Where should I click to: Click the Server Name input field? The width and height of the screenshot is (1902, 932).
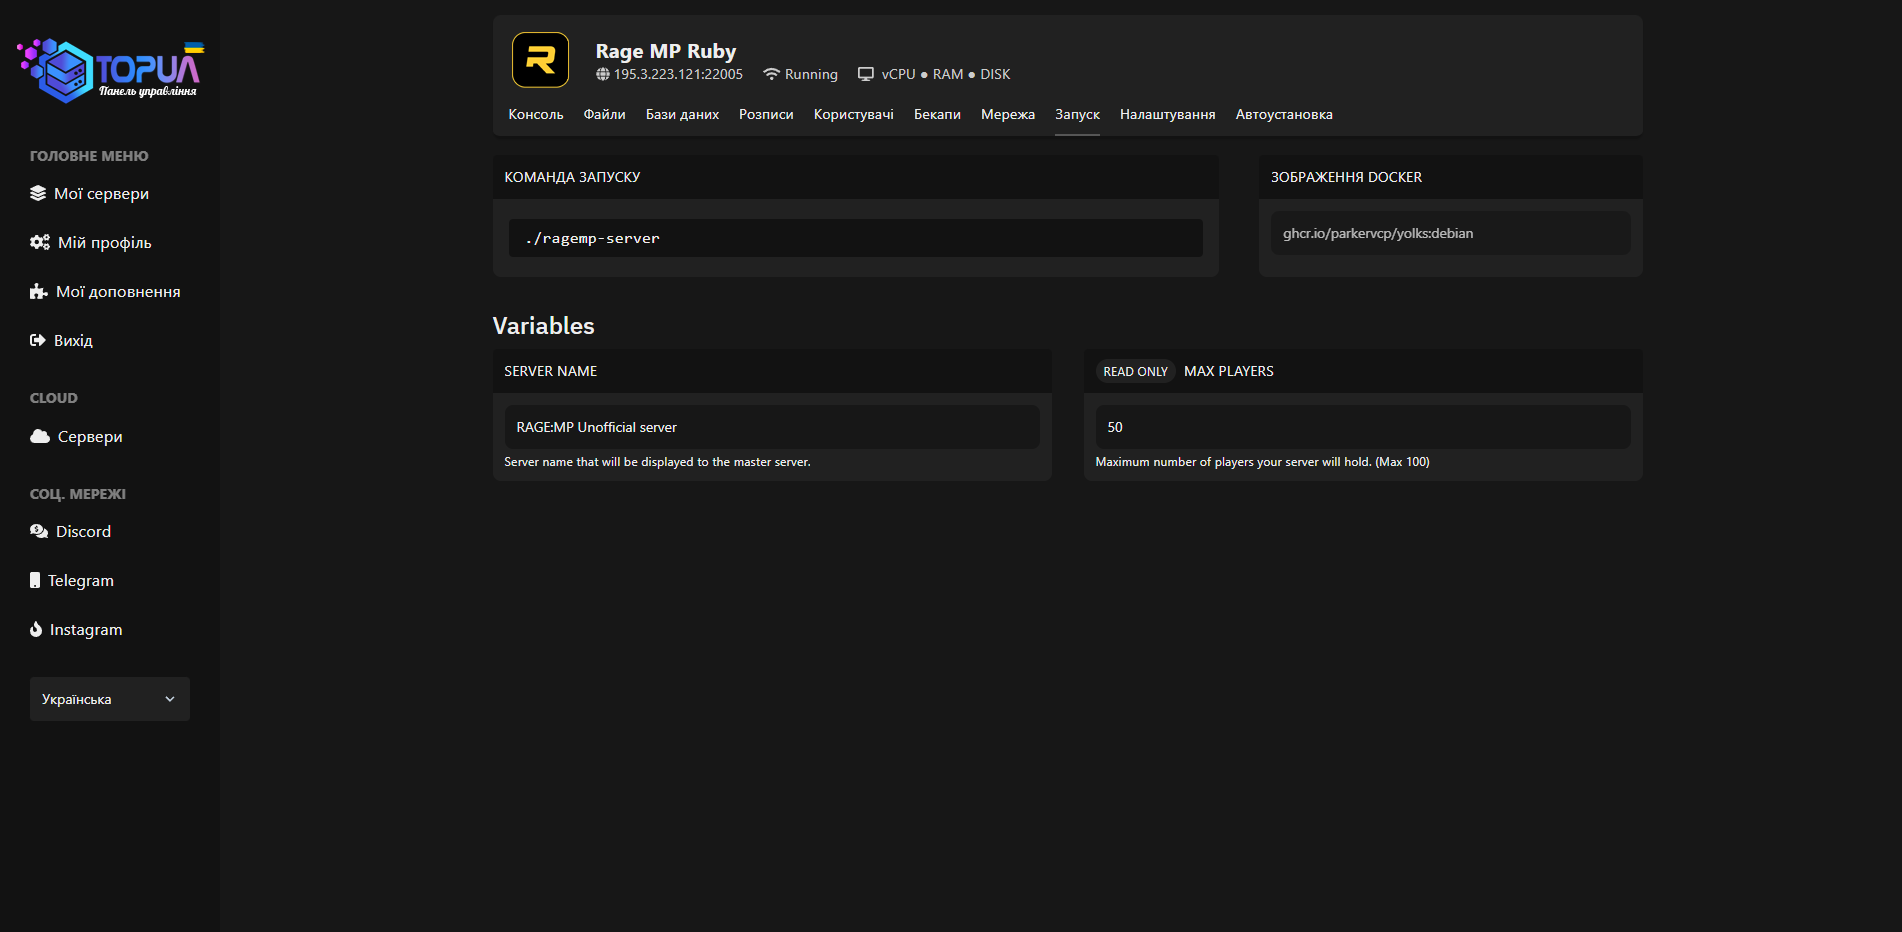click(771, 427)
